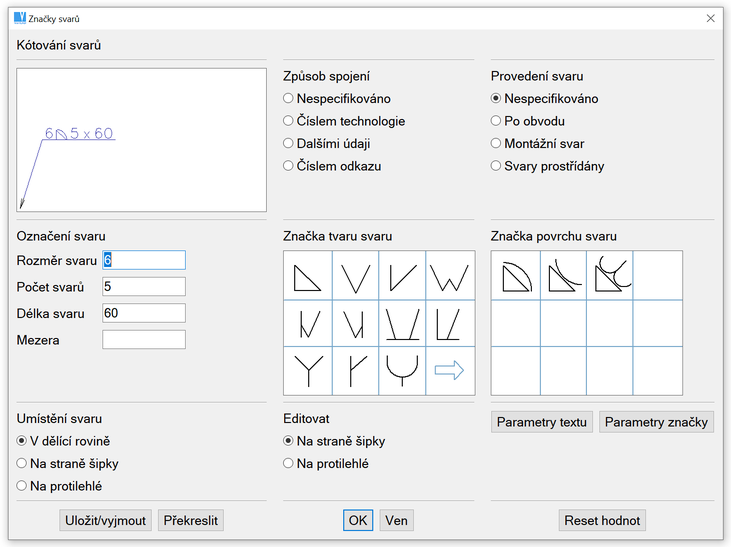
Task: Pick the third weld surface symbol
Action: click(611, 275)
